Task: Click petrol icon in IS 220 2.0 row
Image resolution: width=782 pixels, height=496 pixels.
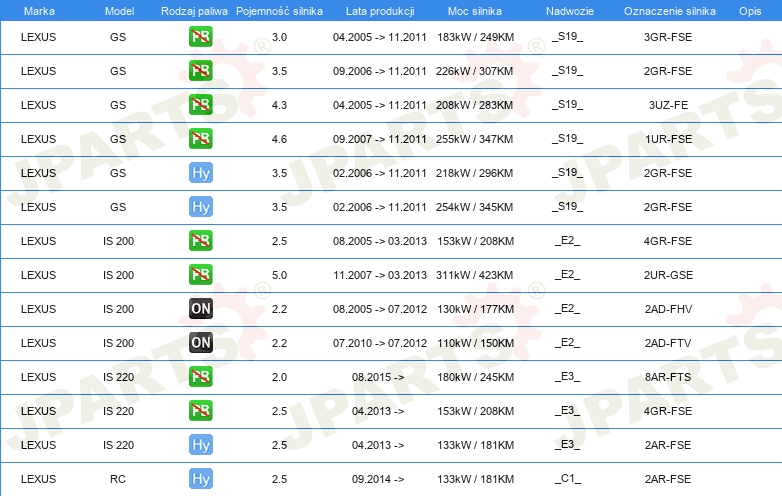Action: 200,377
